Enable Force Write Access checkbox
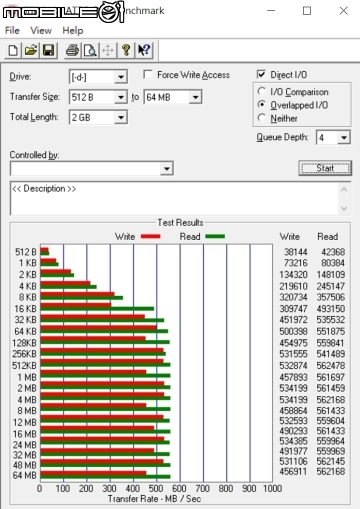The image size is (360, 509). click(148, 74)
